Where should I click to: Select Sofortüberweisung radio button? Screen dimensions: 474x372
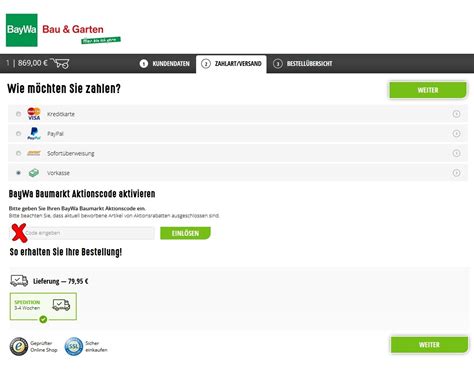click(x=19, y=153)
